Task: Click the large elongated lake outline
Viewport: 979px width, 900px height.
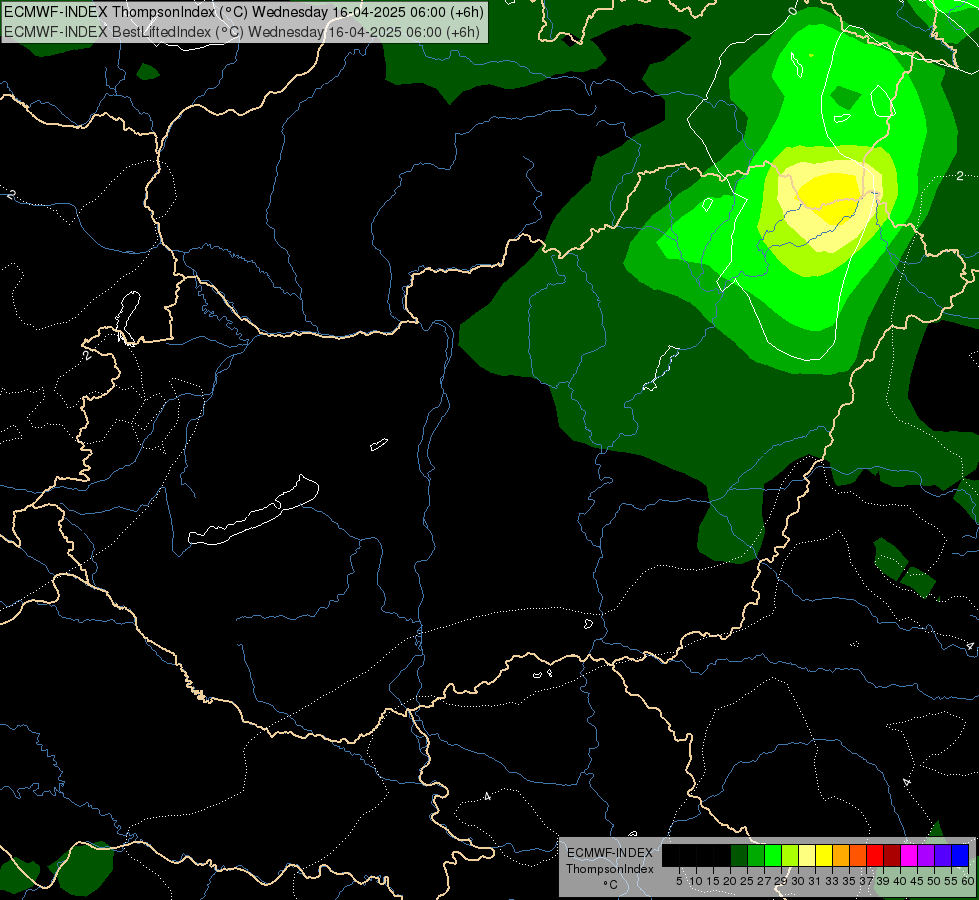Action: (x=254, y=511)
